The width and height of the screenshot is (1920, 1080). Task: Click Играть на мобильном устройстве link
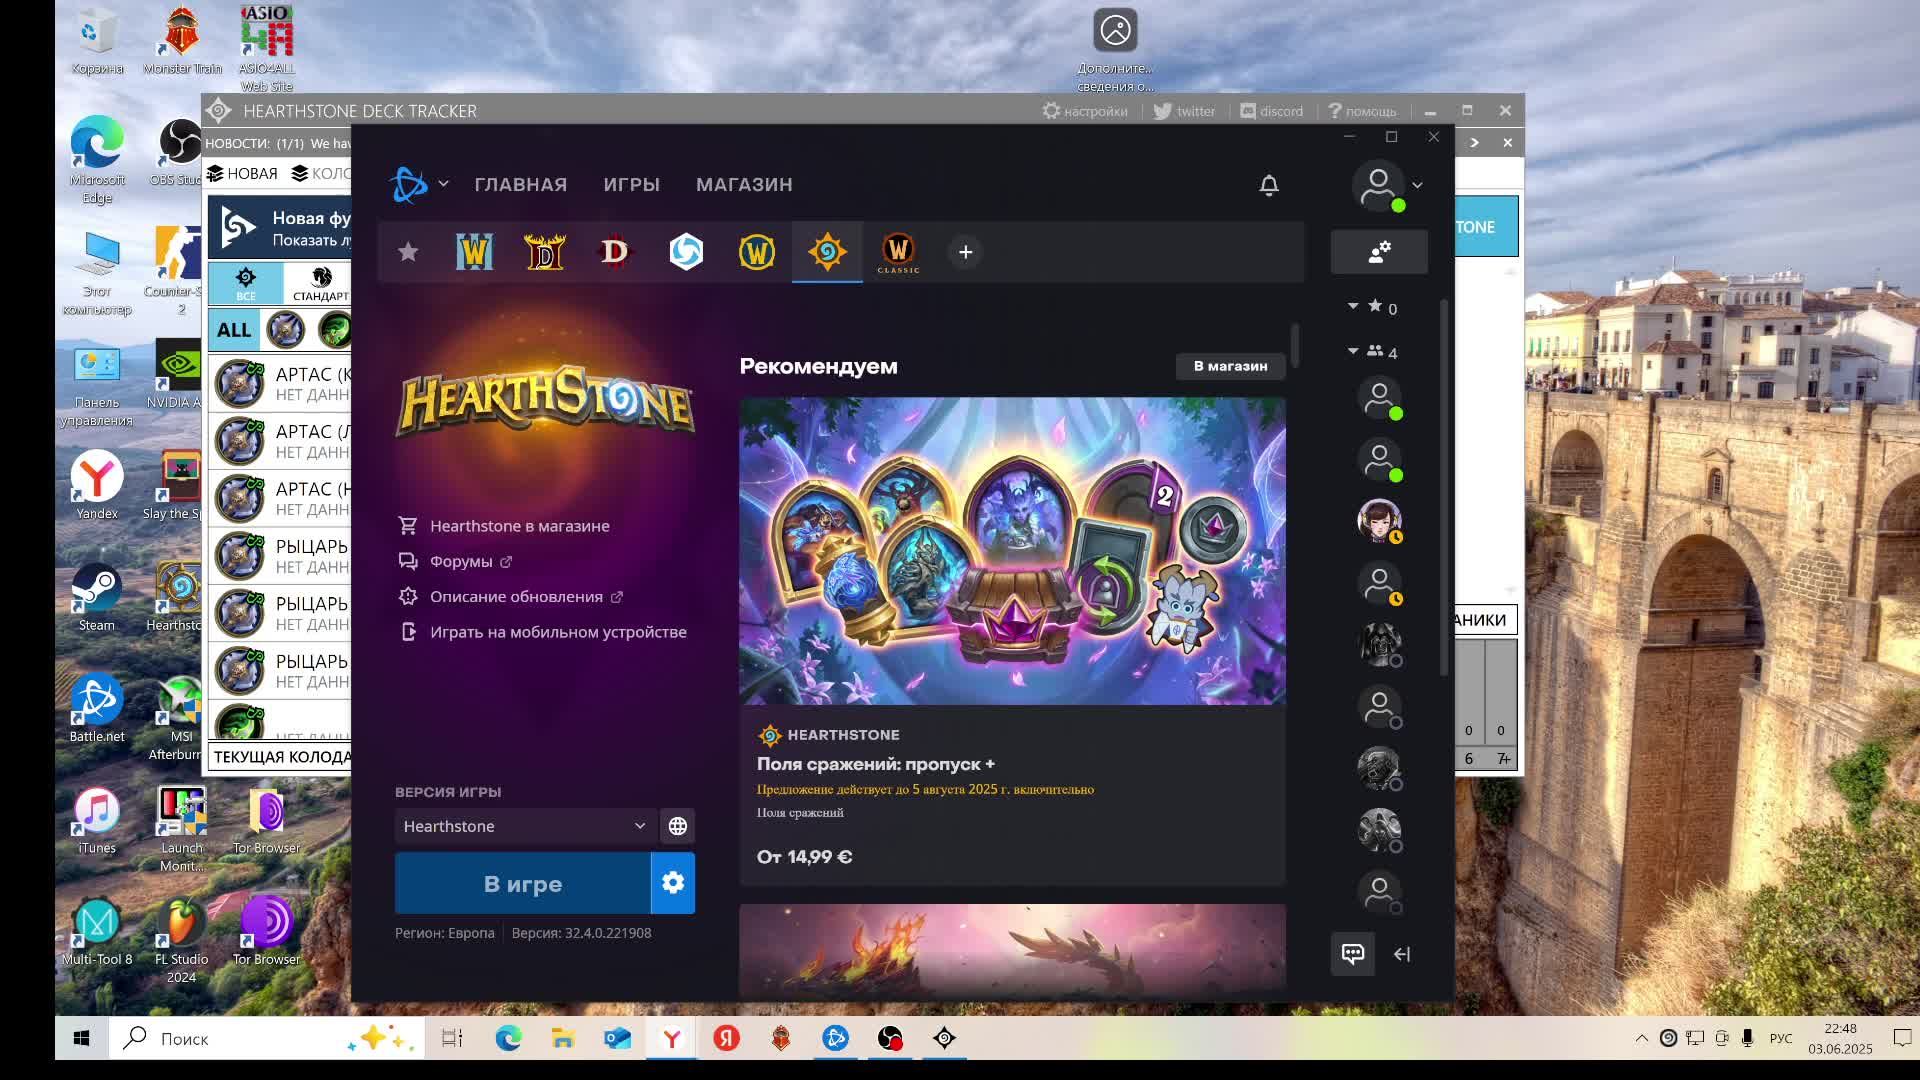pyautogui.click(x=558, y=632)
